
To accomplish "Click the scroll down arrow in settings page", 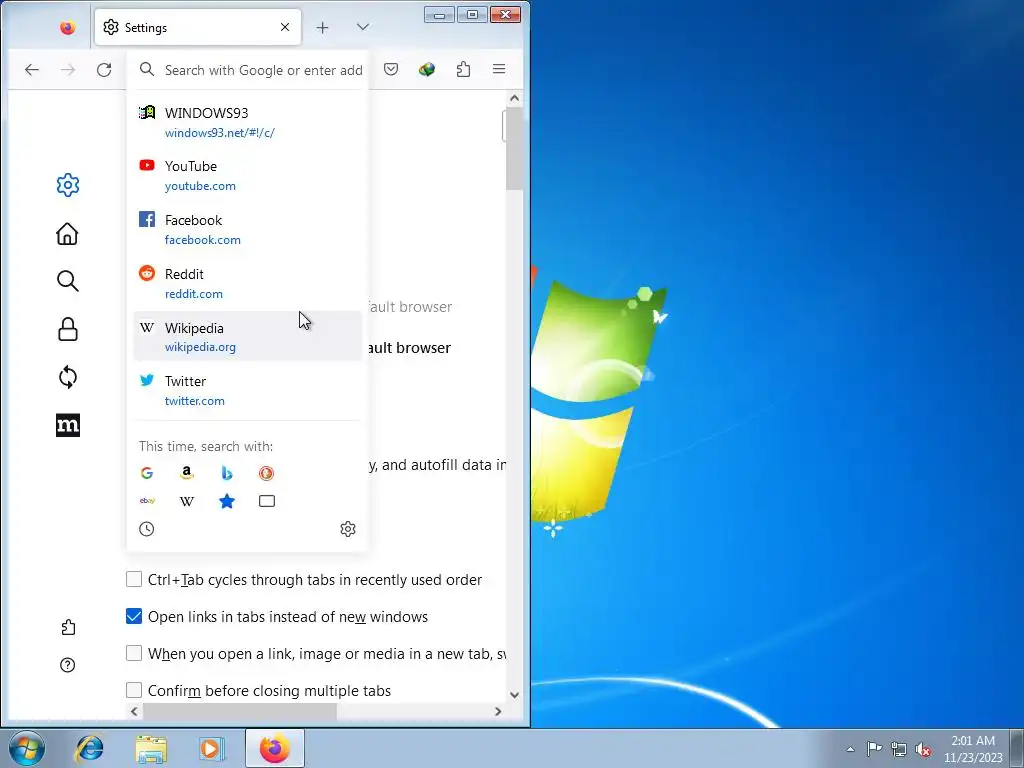I will click(x=515, y=695).
